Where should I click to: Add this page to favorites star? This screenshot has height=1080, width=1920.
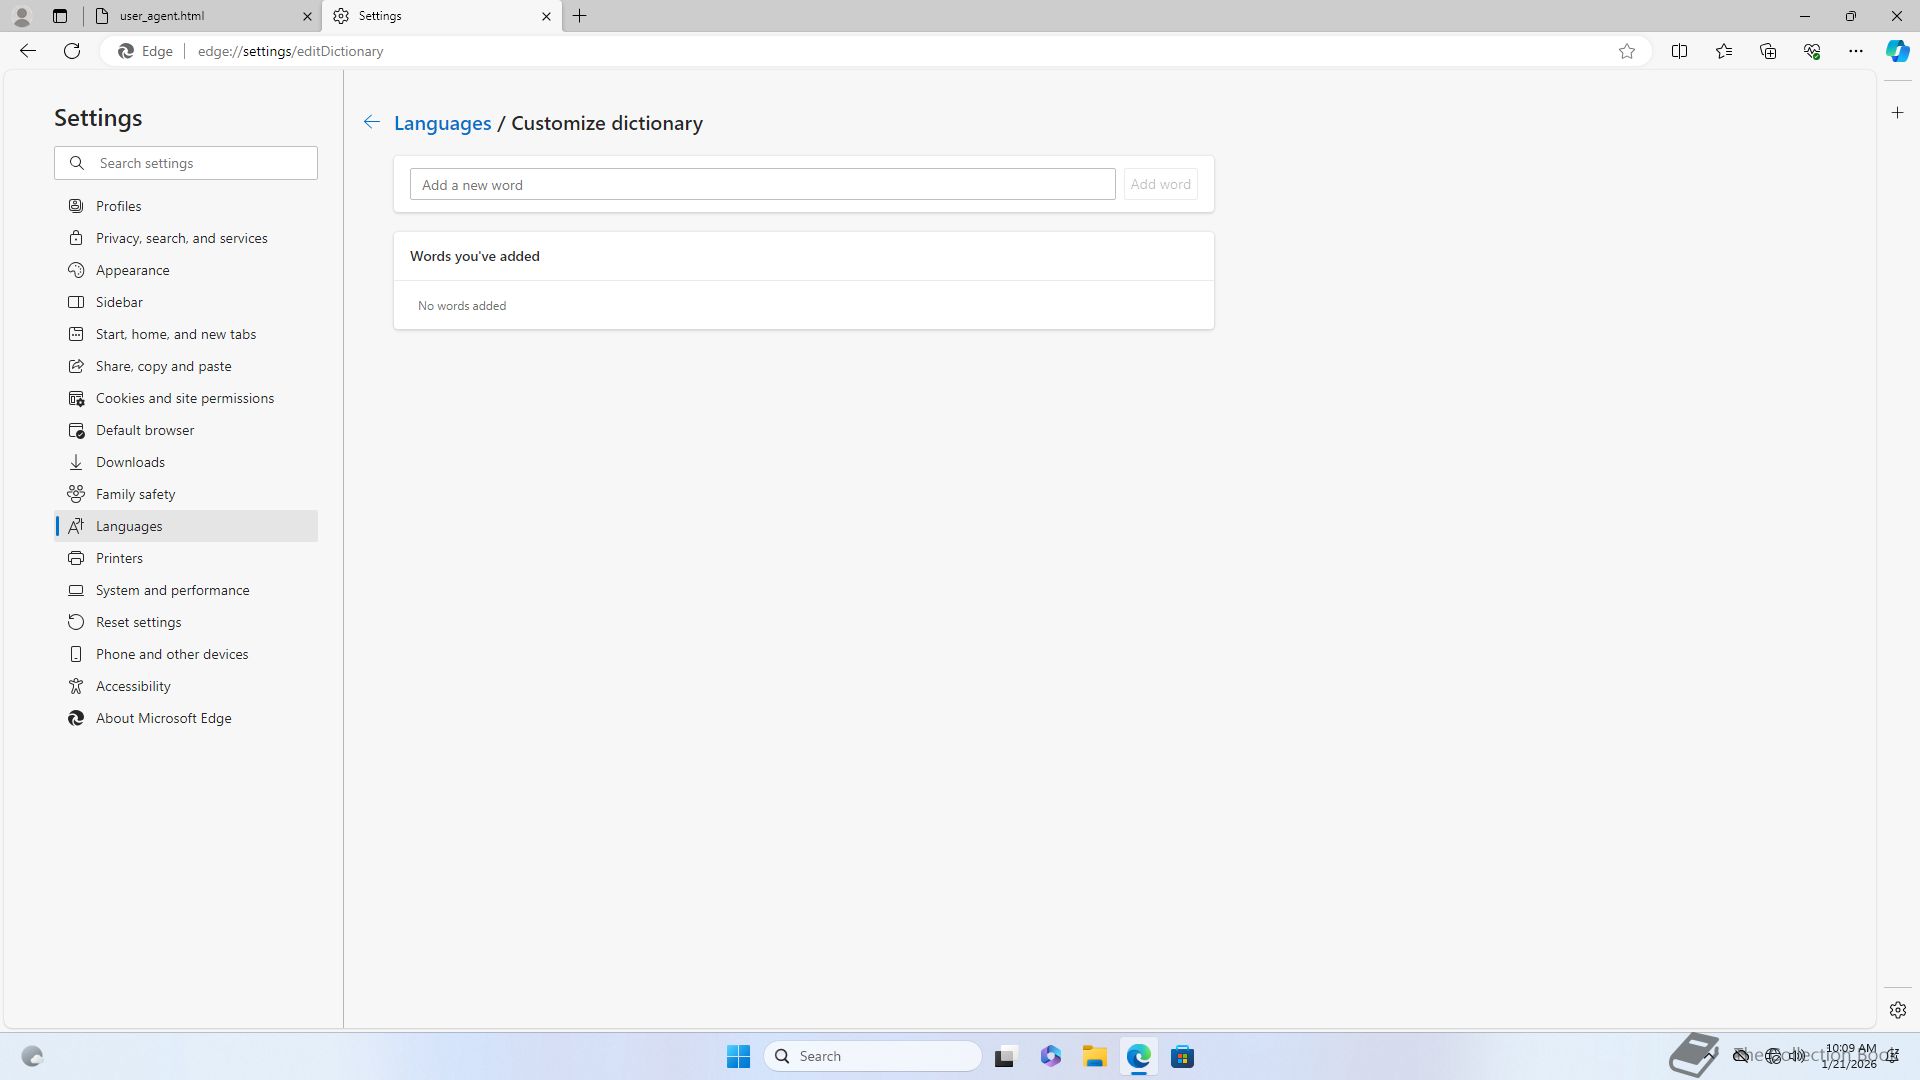pos(1627,51)
